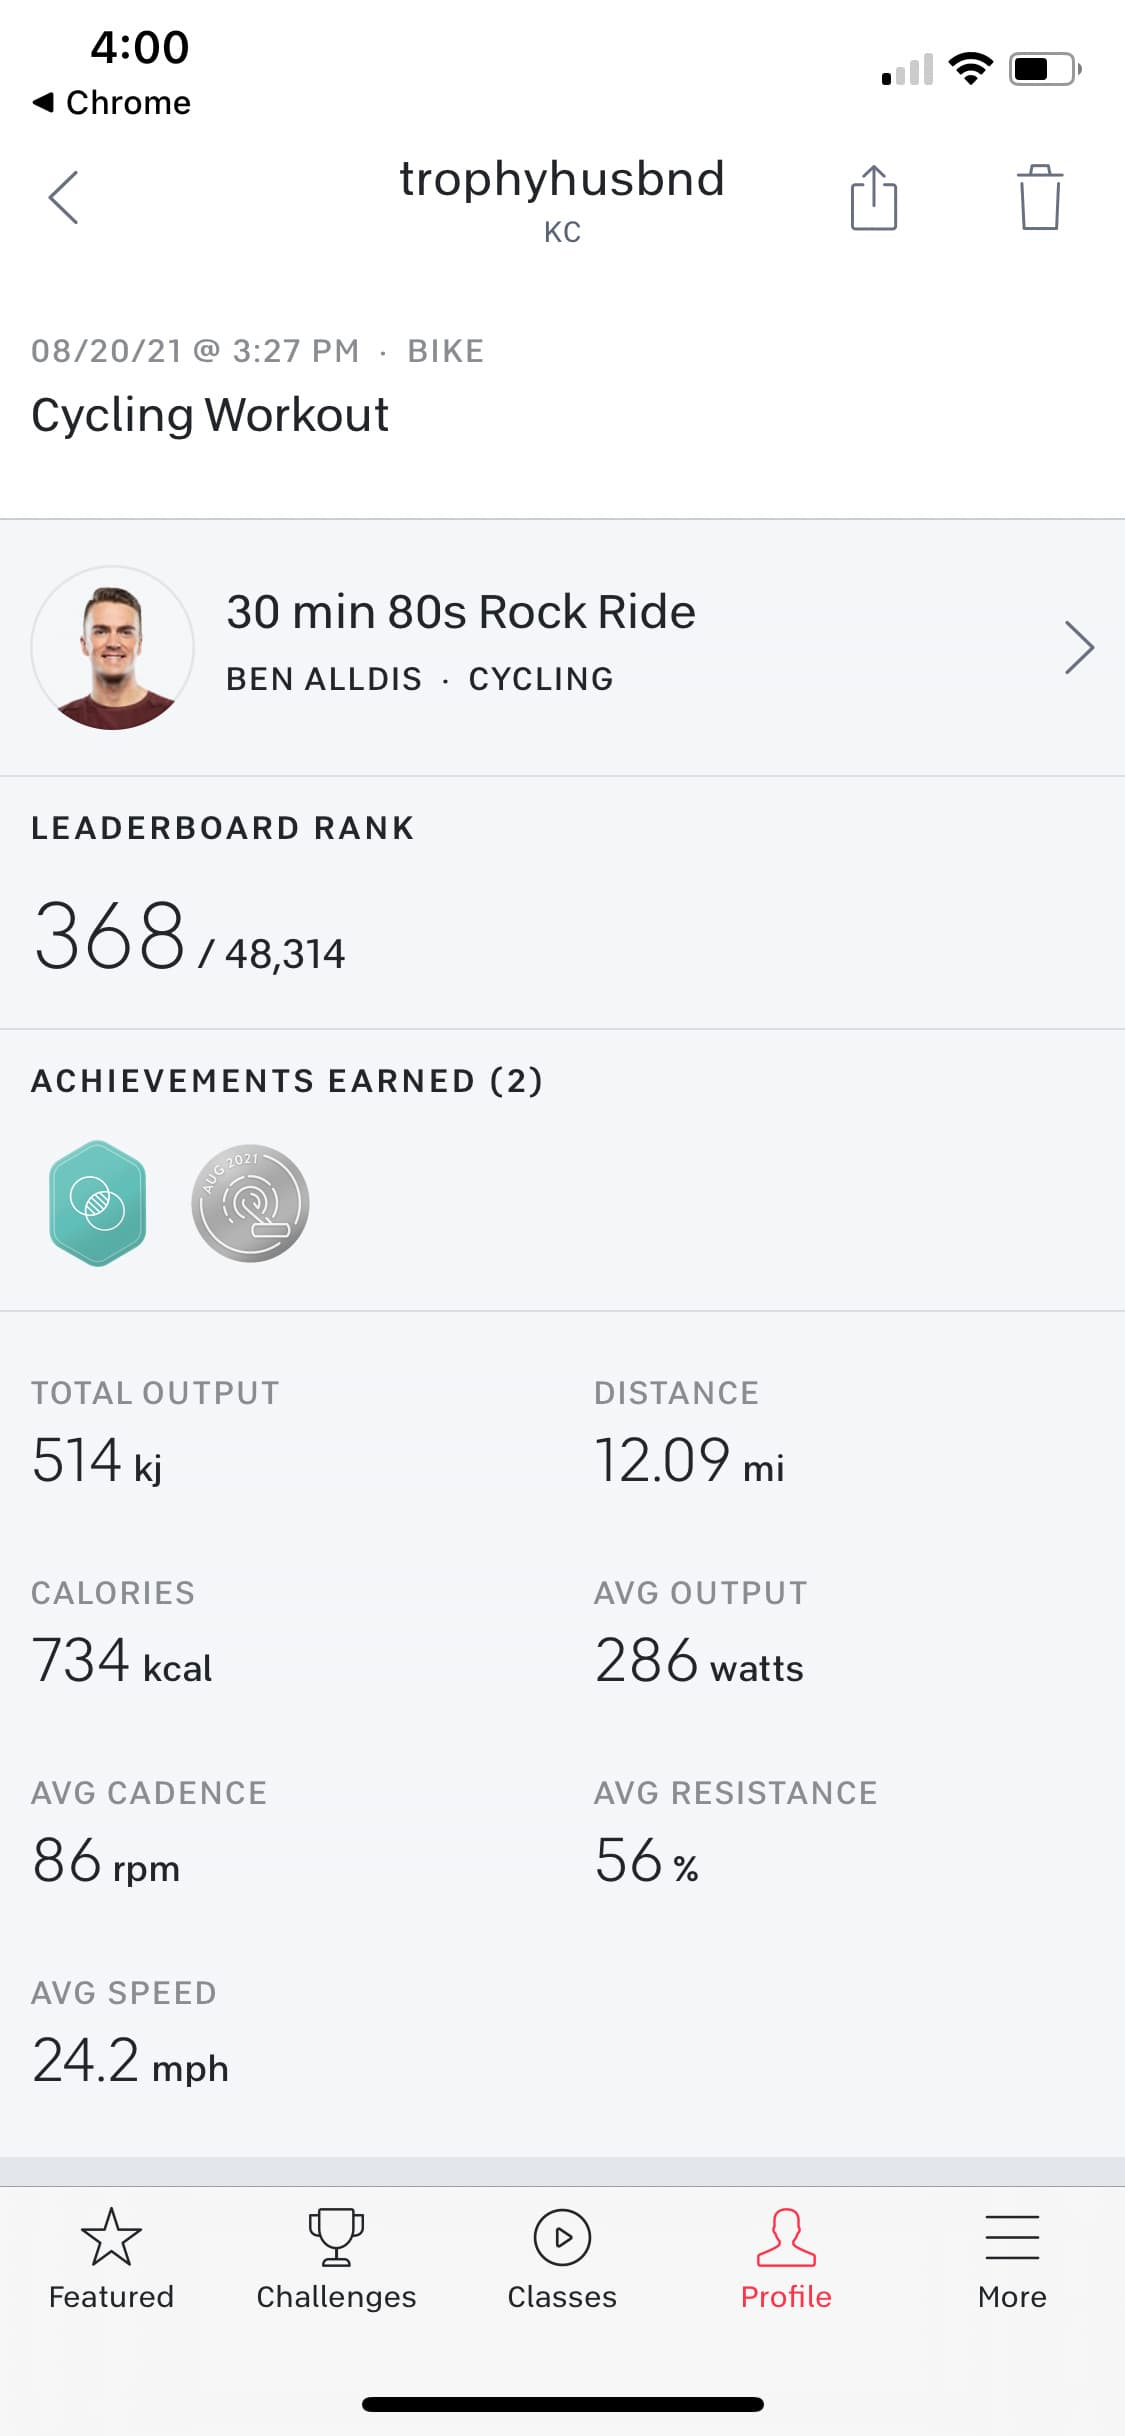Open the silver Aug 2021 achievement badge
Image resolution: width=1125 pixels, height=2436 pixels.
click(x=250, y=1203)
